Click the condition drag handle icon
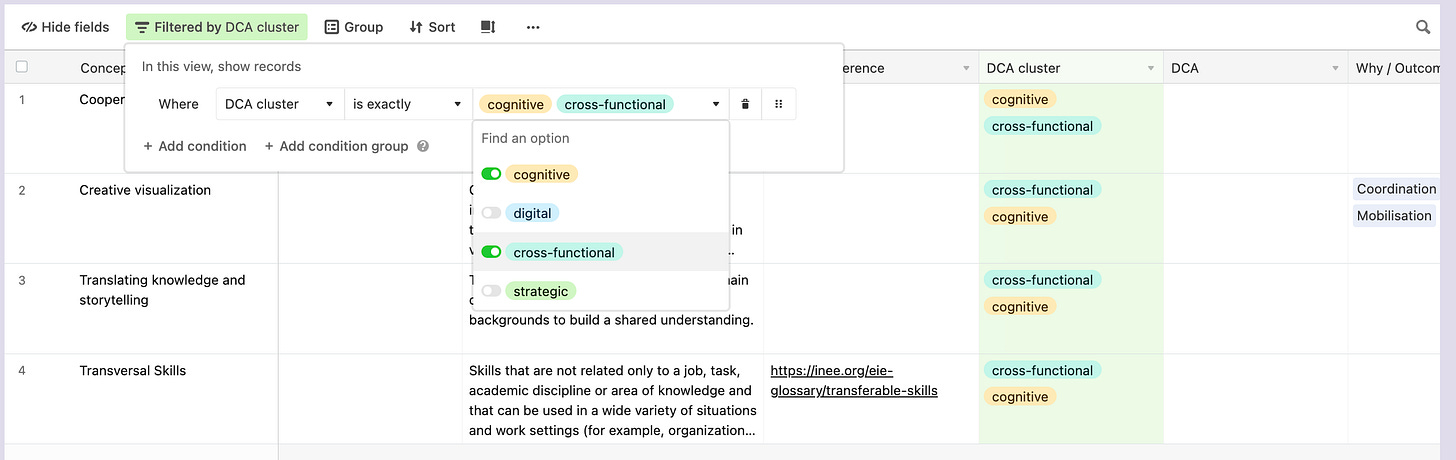 (779, 104)
